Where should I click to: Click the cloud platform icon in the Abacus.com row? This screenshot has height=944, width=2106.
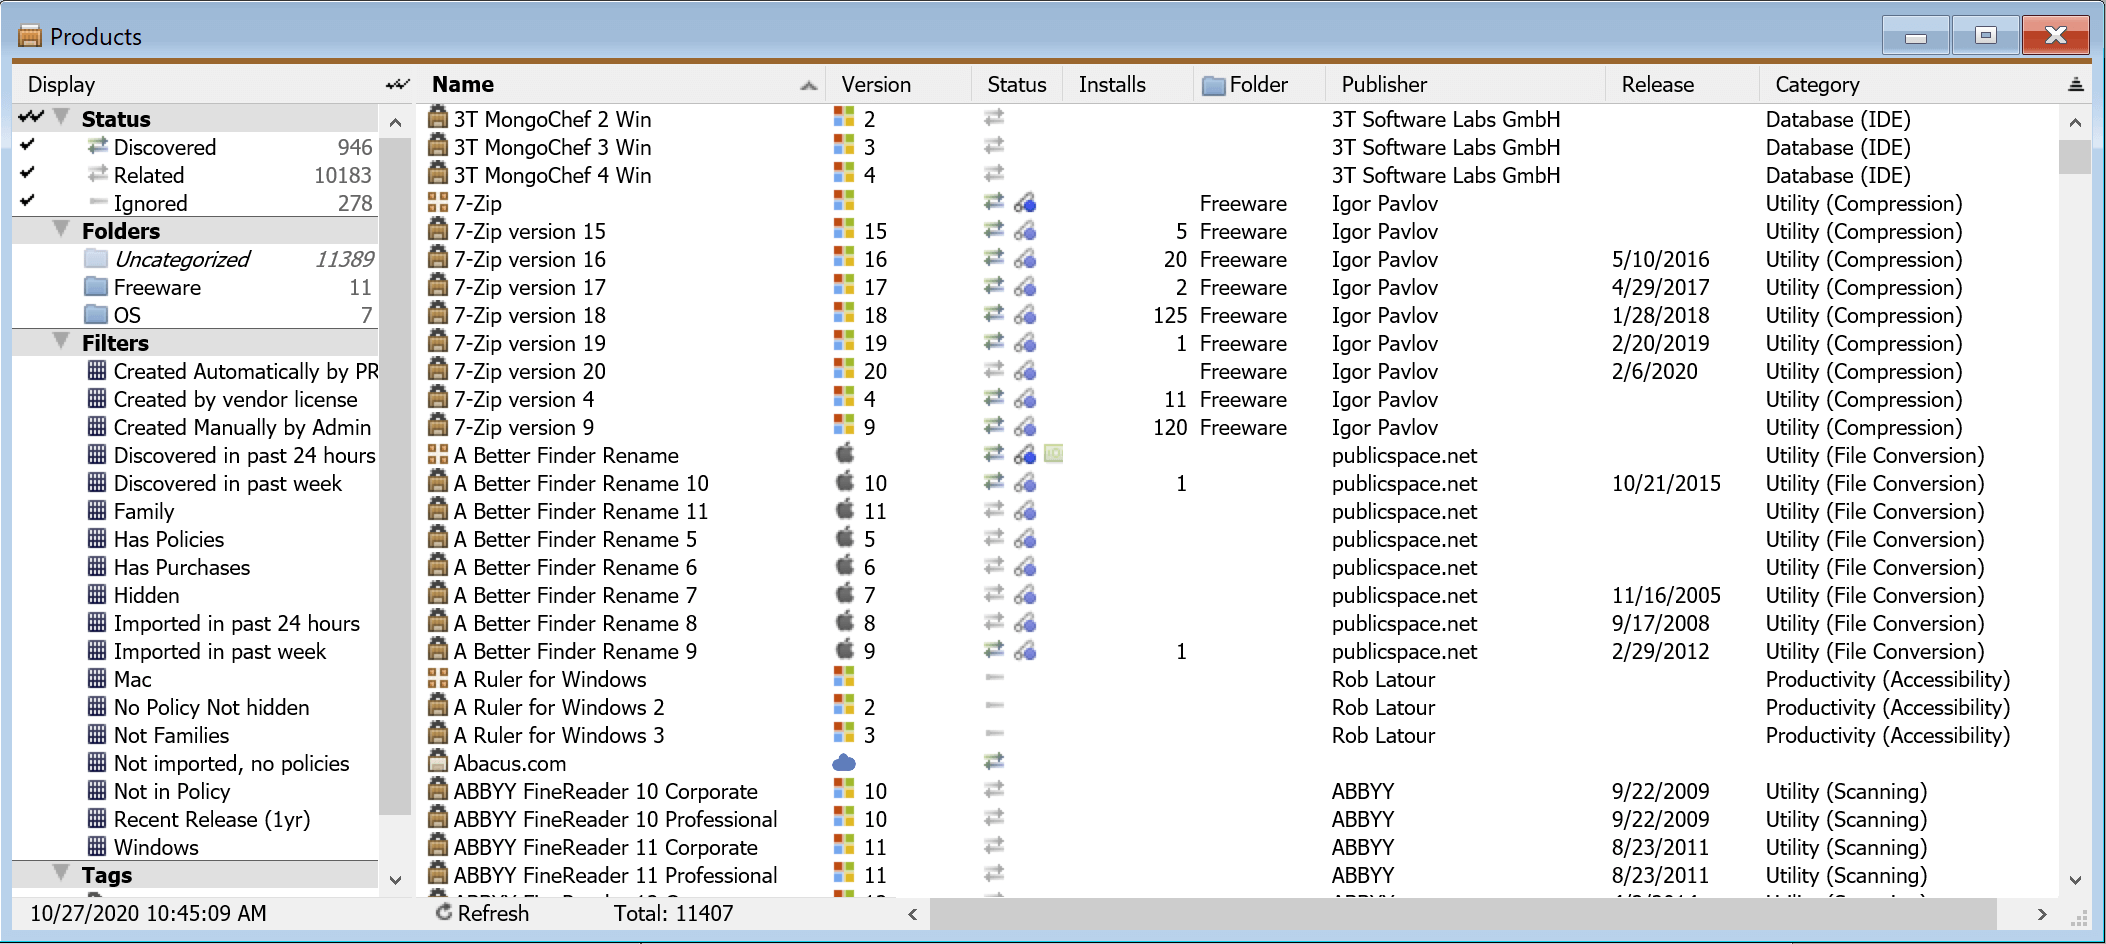coord(844,763)
